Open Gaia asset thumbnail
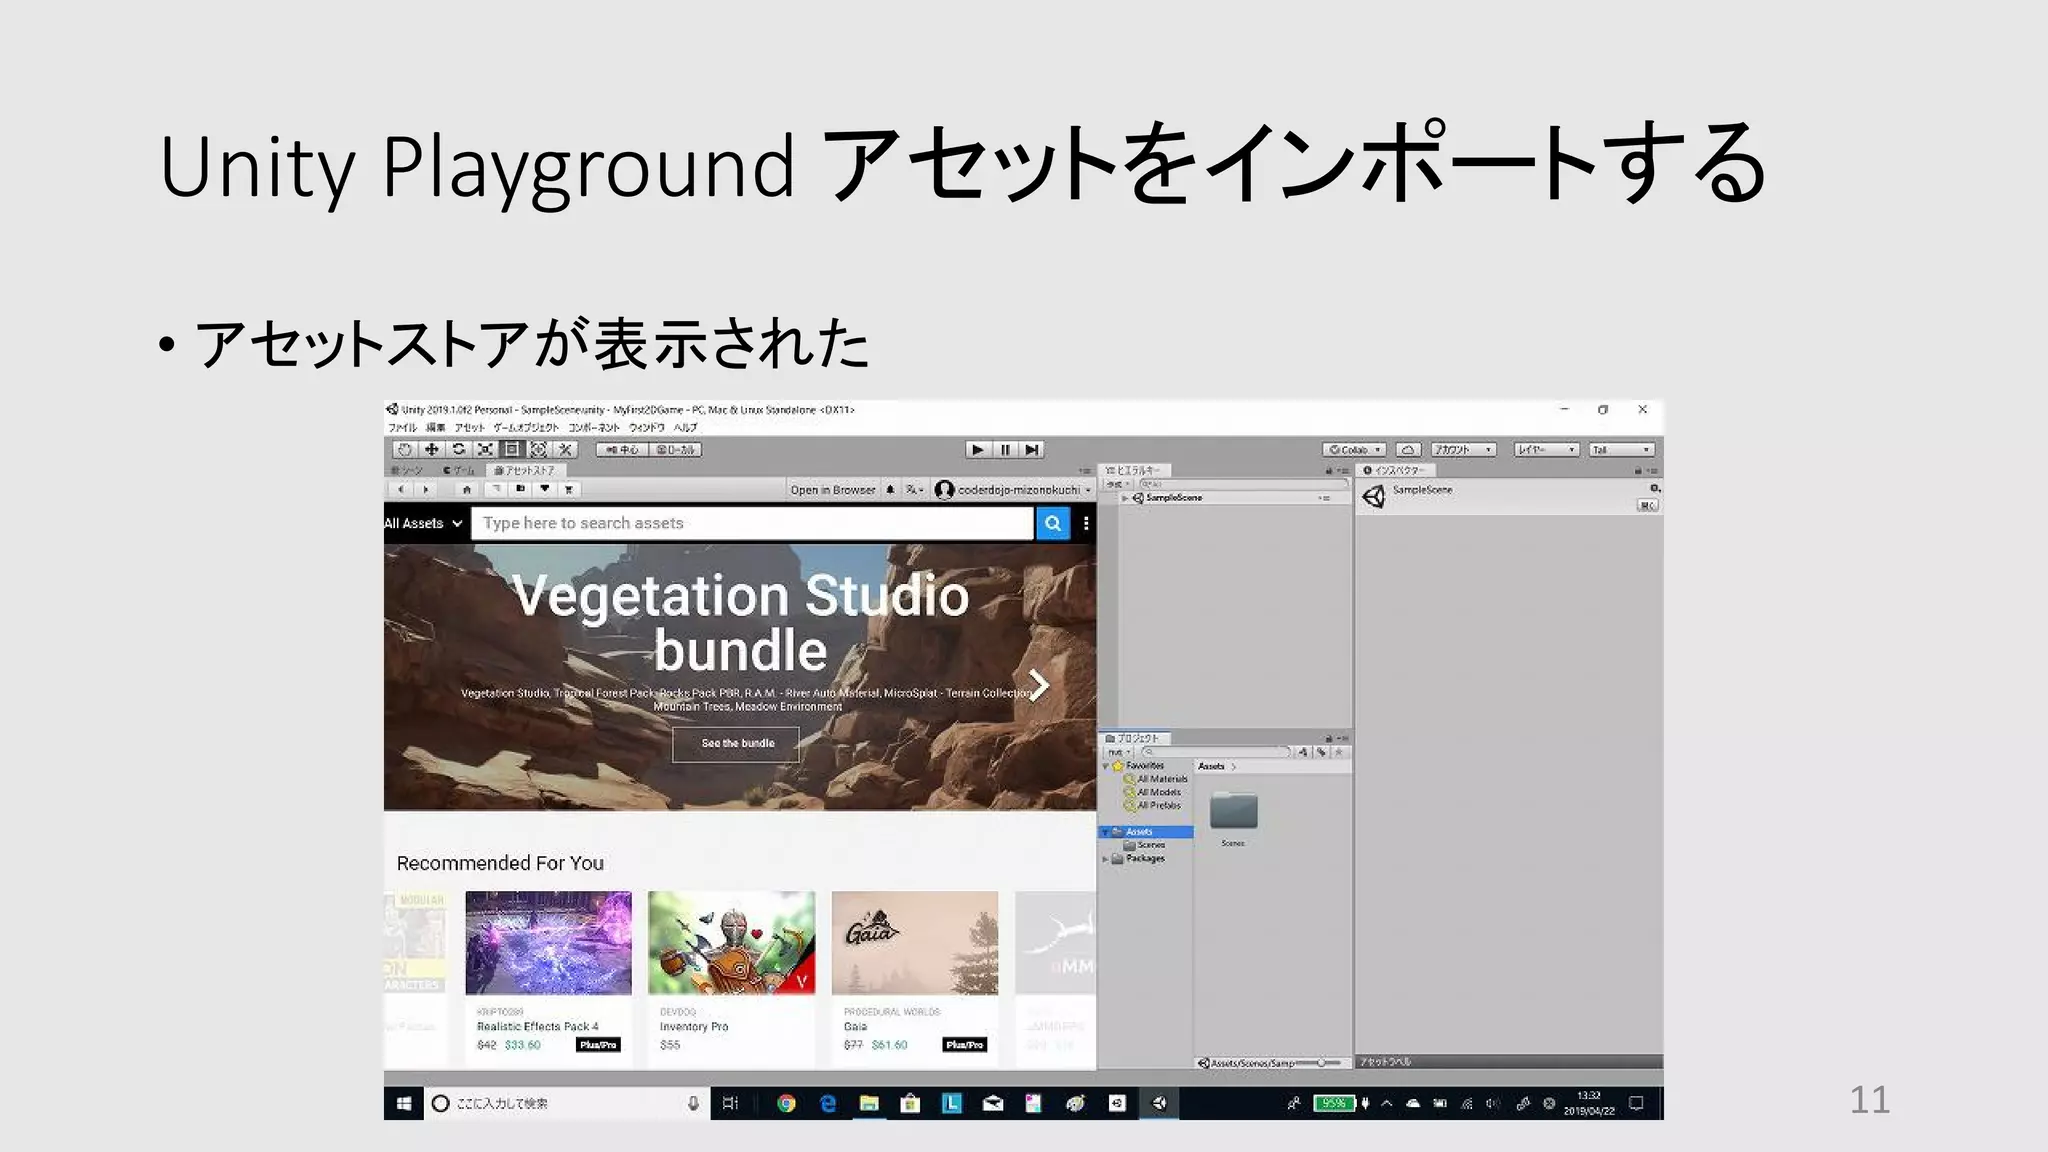 [915, 943]
